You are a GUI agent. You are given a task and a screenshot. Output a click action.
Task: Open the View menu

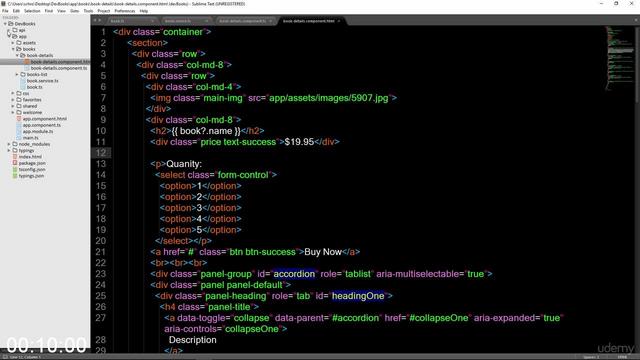[61, 11]
